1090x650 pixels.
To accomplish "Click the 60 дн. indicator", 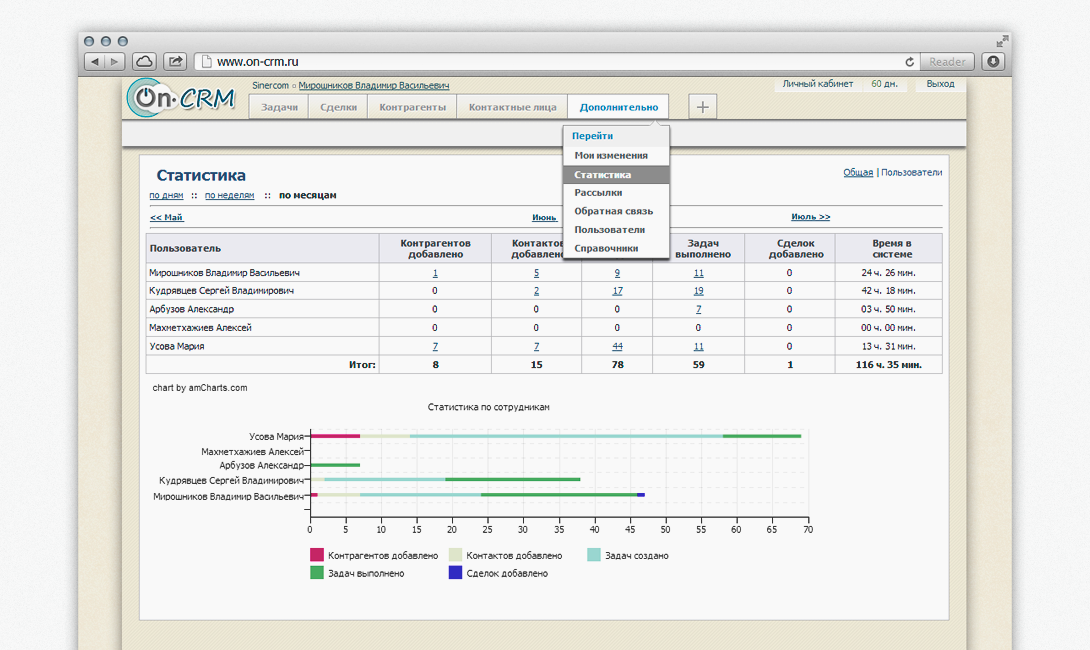I will (884, 84).
